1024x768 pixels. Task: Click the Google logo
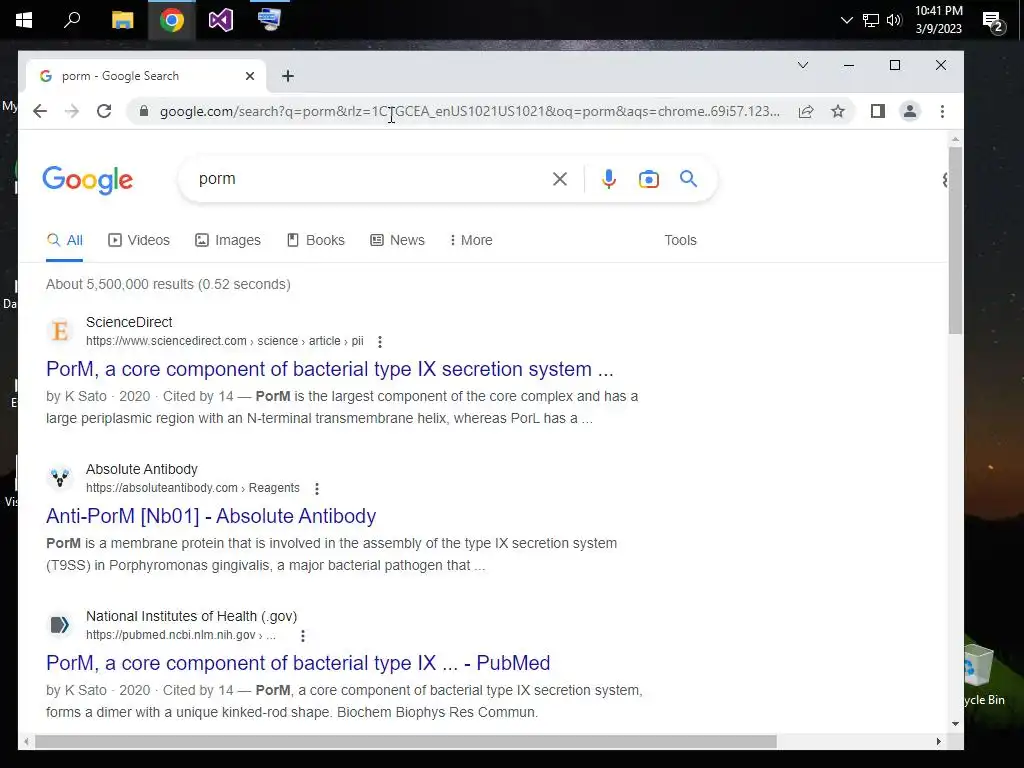click(88, 180)
